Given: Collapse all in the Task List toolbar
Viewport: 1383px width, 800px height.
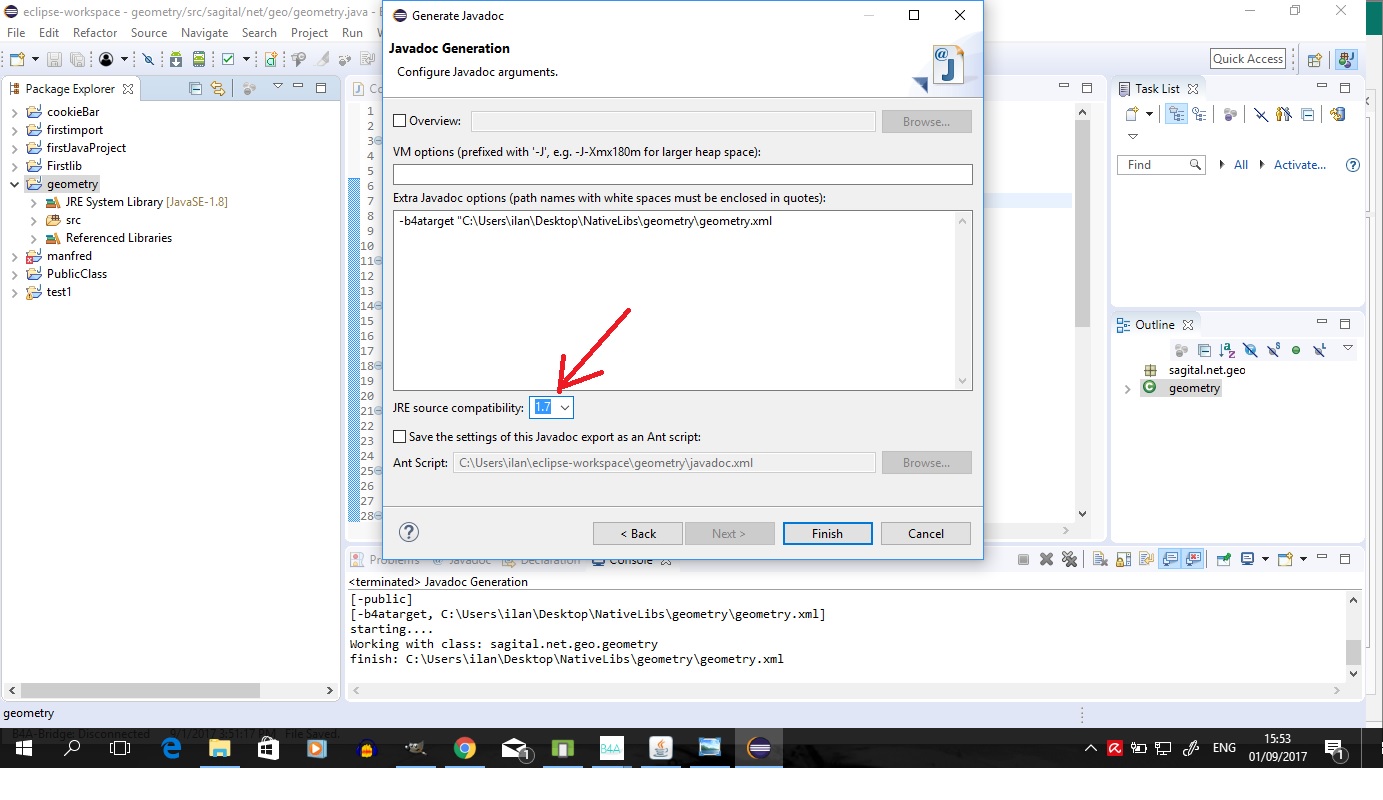Looking at the screenshot, I should tap(1308, 115).
